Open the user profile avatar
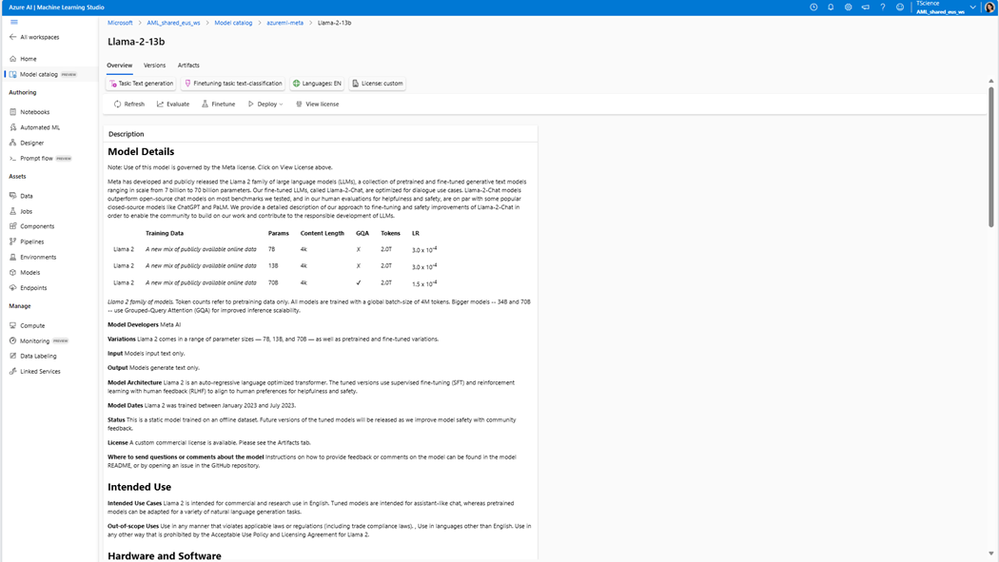Image resolution: width=999 pixels, height=562 pixels. (989, 7)
